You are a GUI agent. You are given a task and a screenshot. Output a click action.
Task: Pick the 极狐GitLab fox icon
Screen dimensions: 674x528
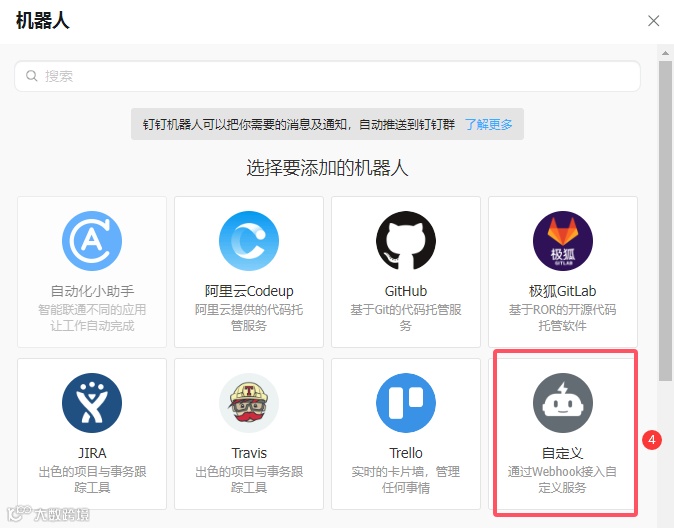coord(563,241)
